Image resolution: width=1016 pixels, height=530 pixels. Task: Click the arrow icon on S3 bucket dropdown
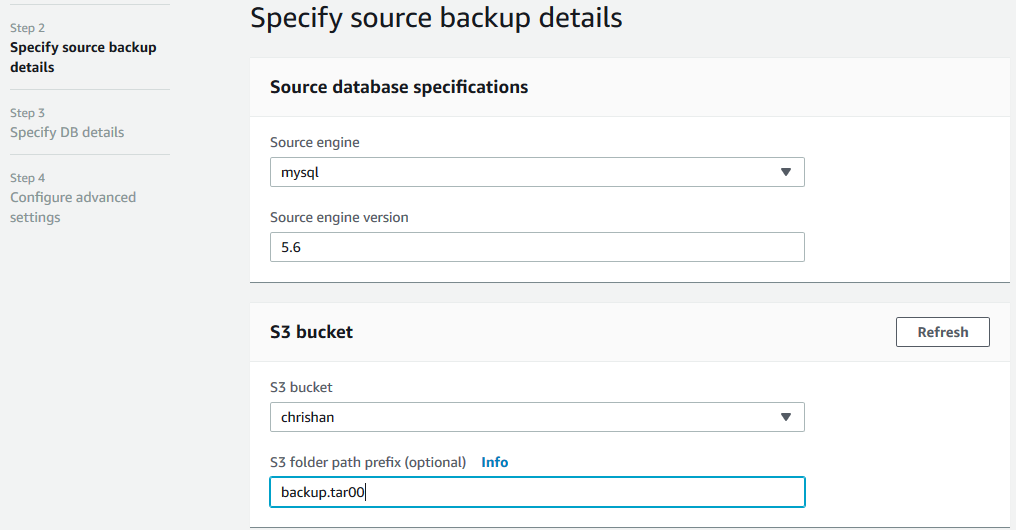point(786,417)
